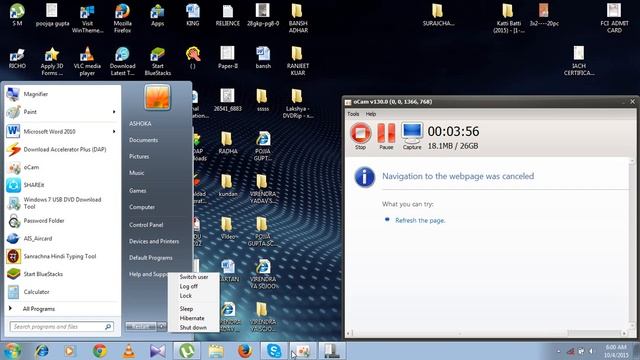Pause the oCam recording
The image size is (640, 360).
coord(386,136)
